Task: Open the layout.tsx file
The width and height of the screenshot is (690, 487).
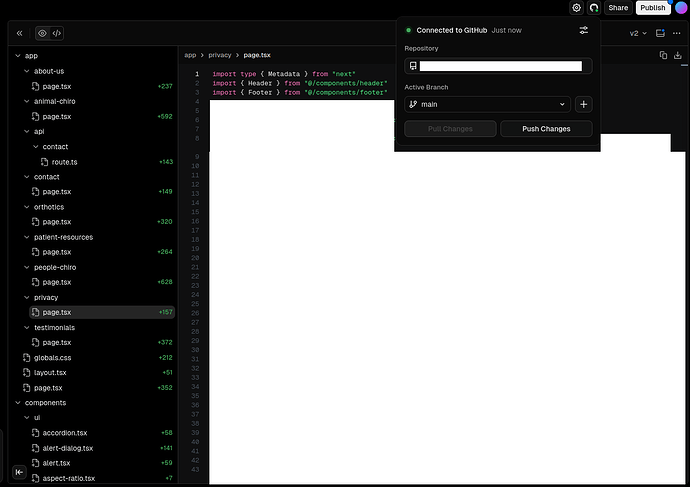Action: pos(50,373)
